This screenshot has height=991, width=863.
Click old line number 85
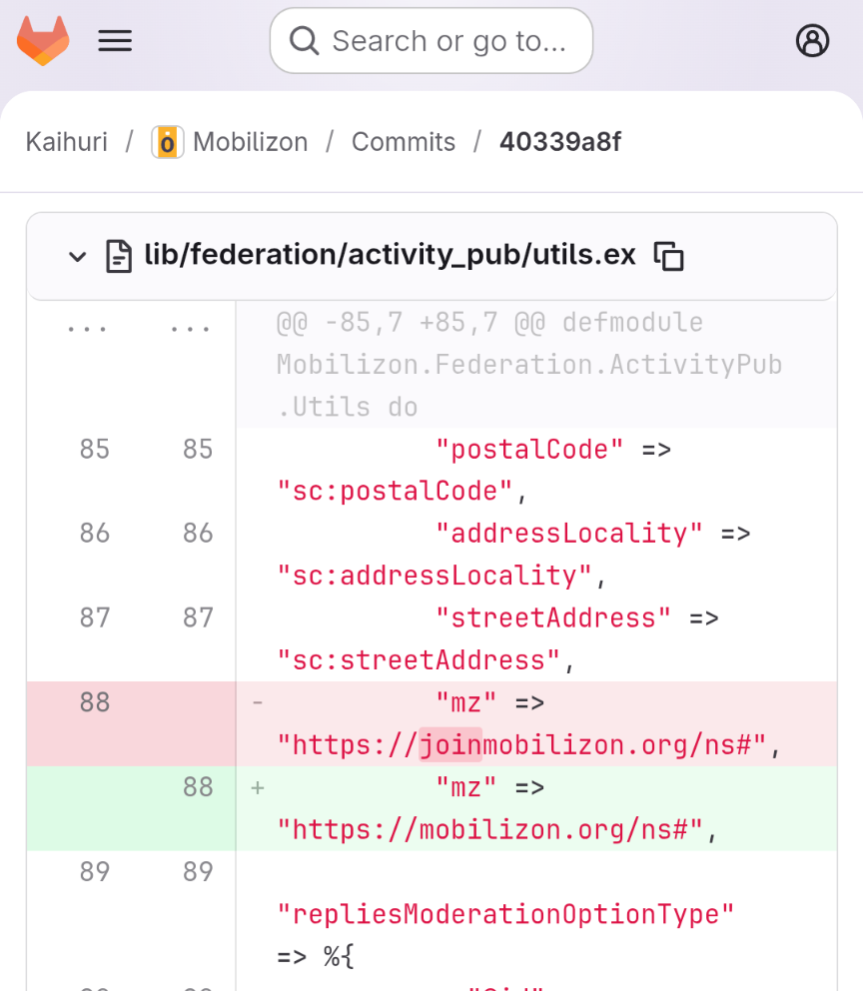click(x=94, y=450)
